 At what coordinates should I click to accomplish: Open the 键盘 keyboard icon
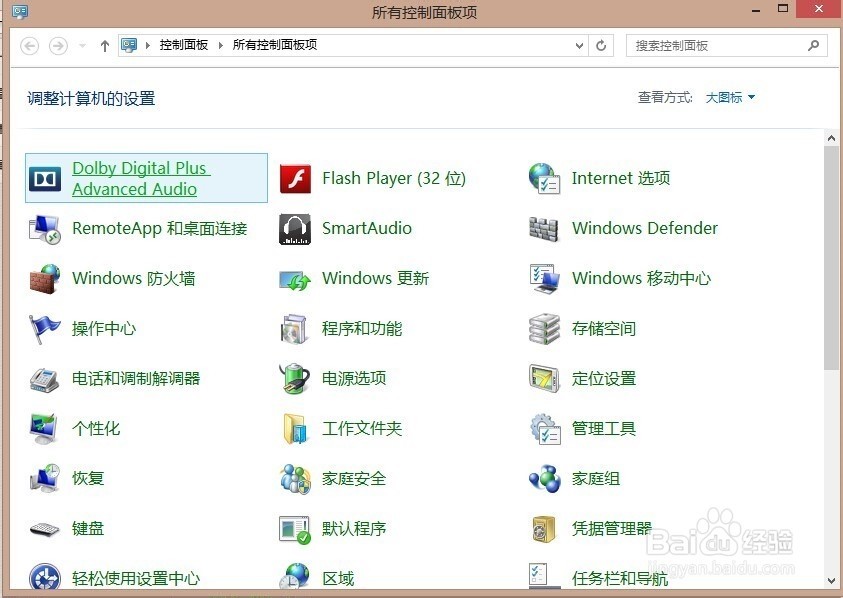(x=45, y=529)
